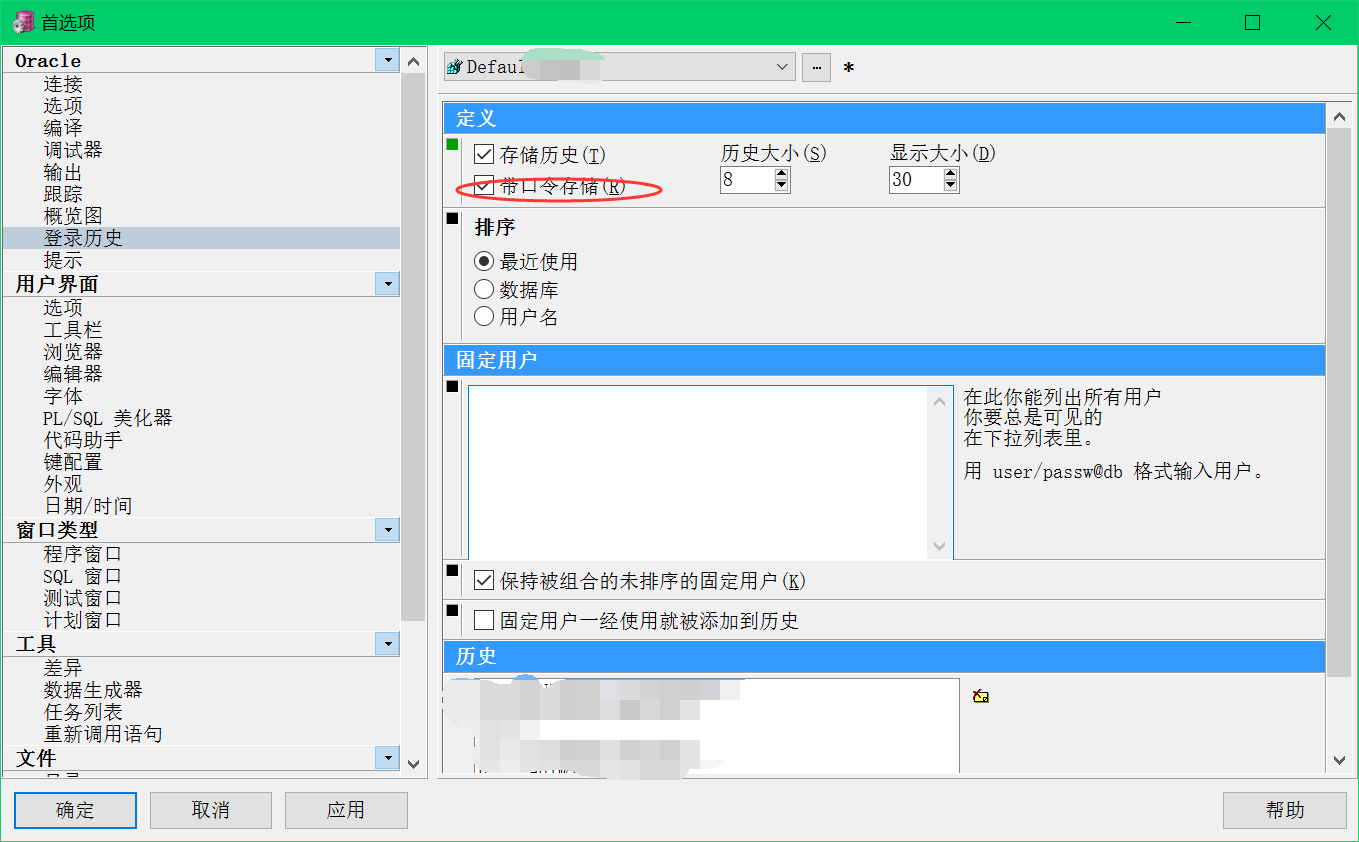
Task: Decrease the 历史大小 value
Action: point(782,186)
